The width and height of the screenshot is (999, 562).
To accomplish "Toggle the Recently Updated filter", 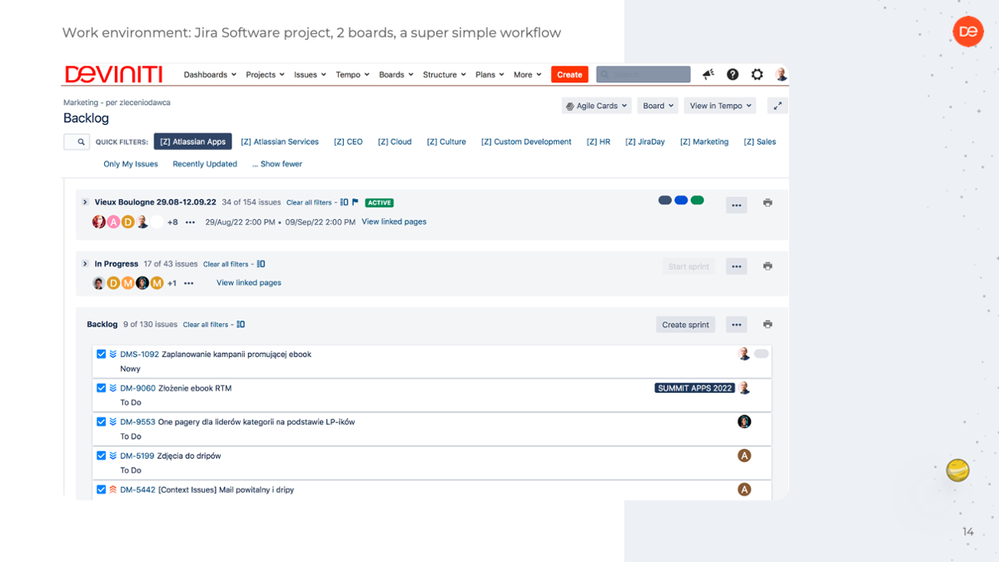I will click(205, 164).
